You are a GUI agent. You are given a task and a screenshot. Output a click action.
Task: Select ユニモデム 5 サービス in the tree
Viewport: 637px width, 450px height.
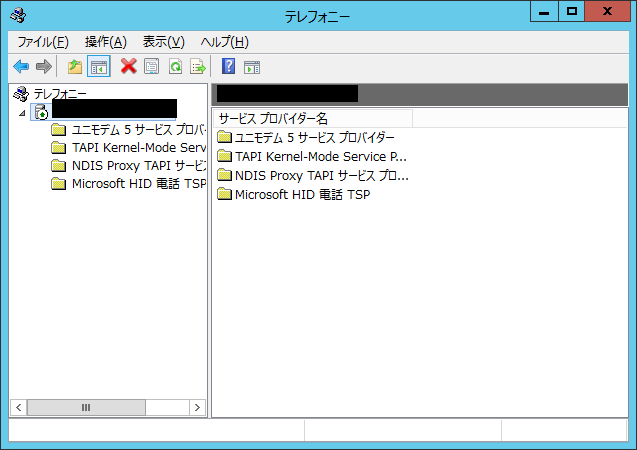[139, 130]
